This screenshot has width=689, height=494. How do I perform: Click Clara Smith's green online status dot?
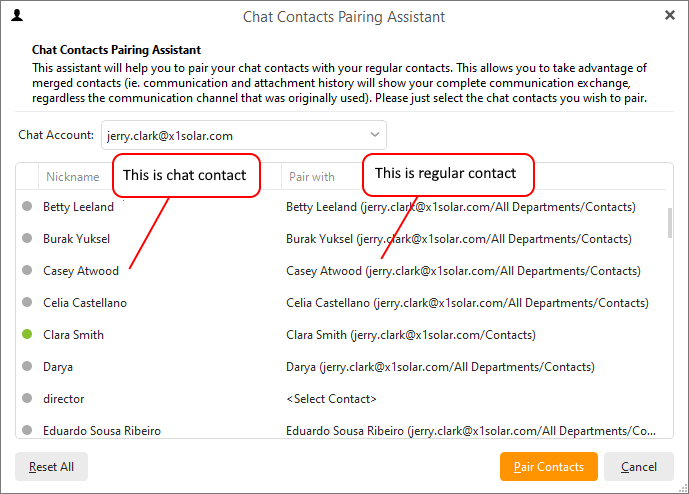pyautogui.click(x=27, y=334)
